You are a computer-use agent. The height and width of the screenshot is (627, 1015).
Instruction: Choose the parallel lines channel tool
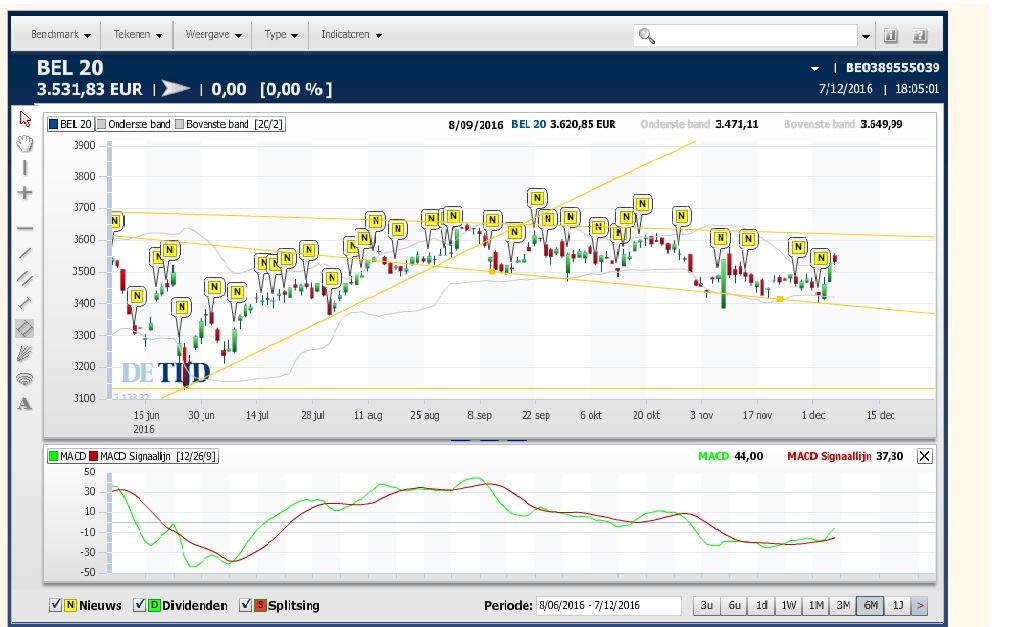[x=25, y=277]
